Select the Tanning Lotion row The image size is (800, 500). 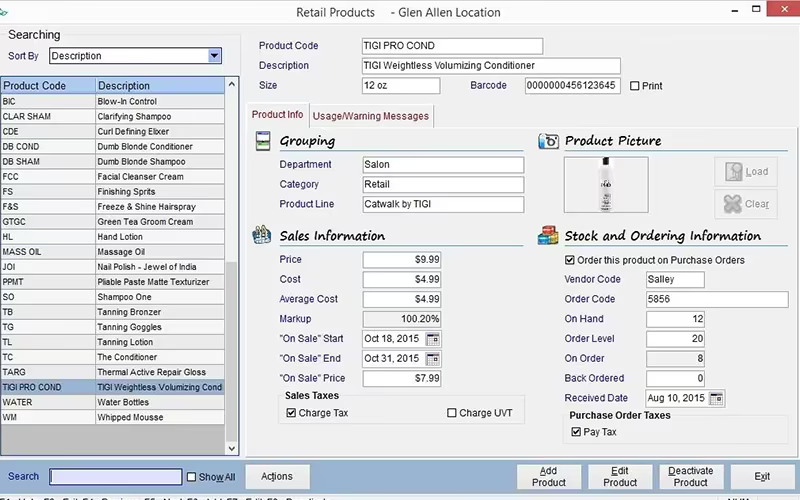pos(112,342)
